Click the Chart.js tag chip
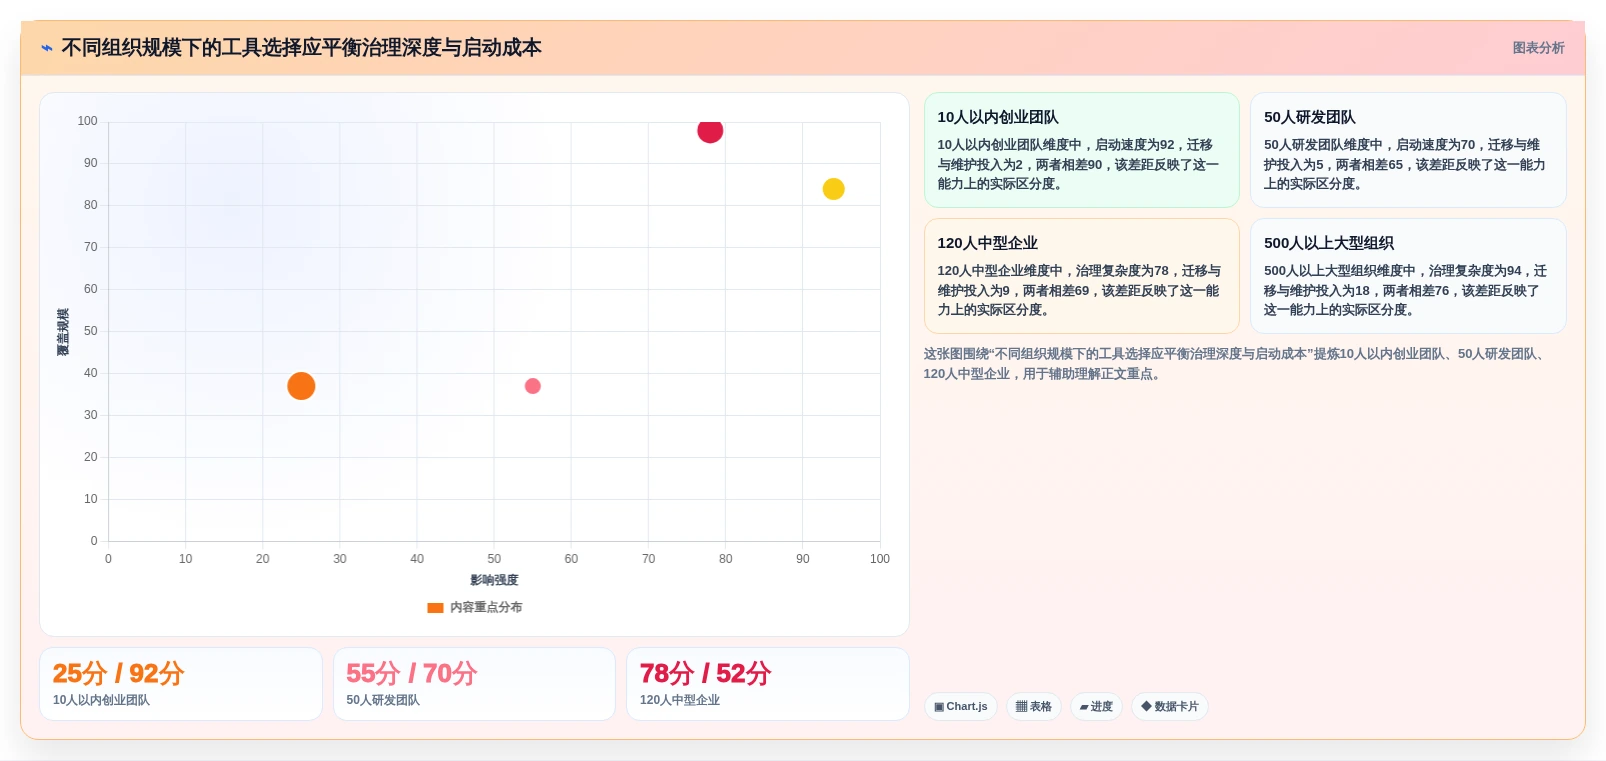The image size is (1606, 761). pos(961,706)
